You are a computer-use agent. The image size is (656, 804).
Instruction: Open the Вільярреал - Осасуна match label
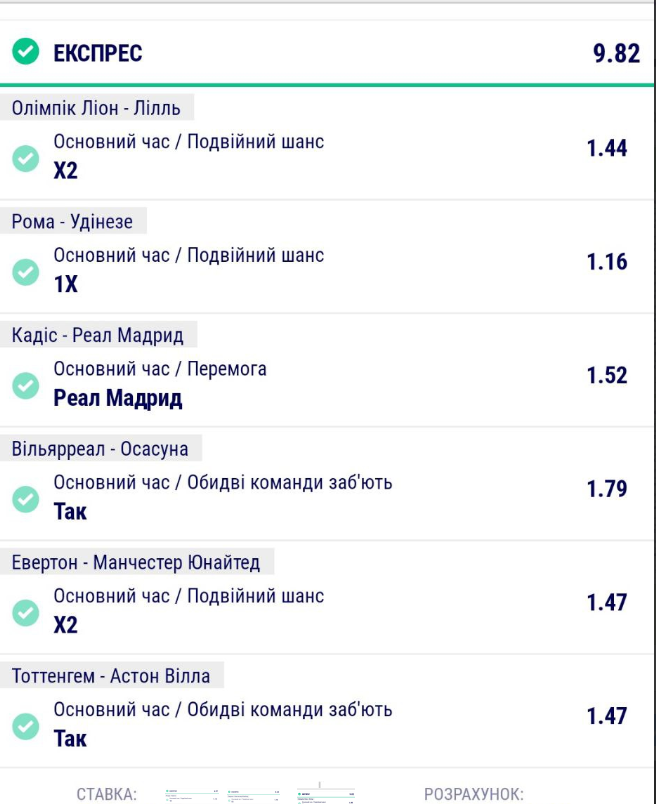point(100,449)
